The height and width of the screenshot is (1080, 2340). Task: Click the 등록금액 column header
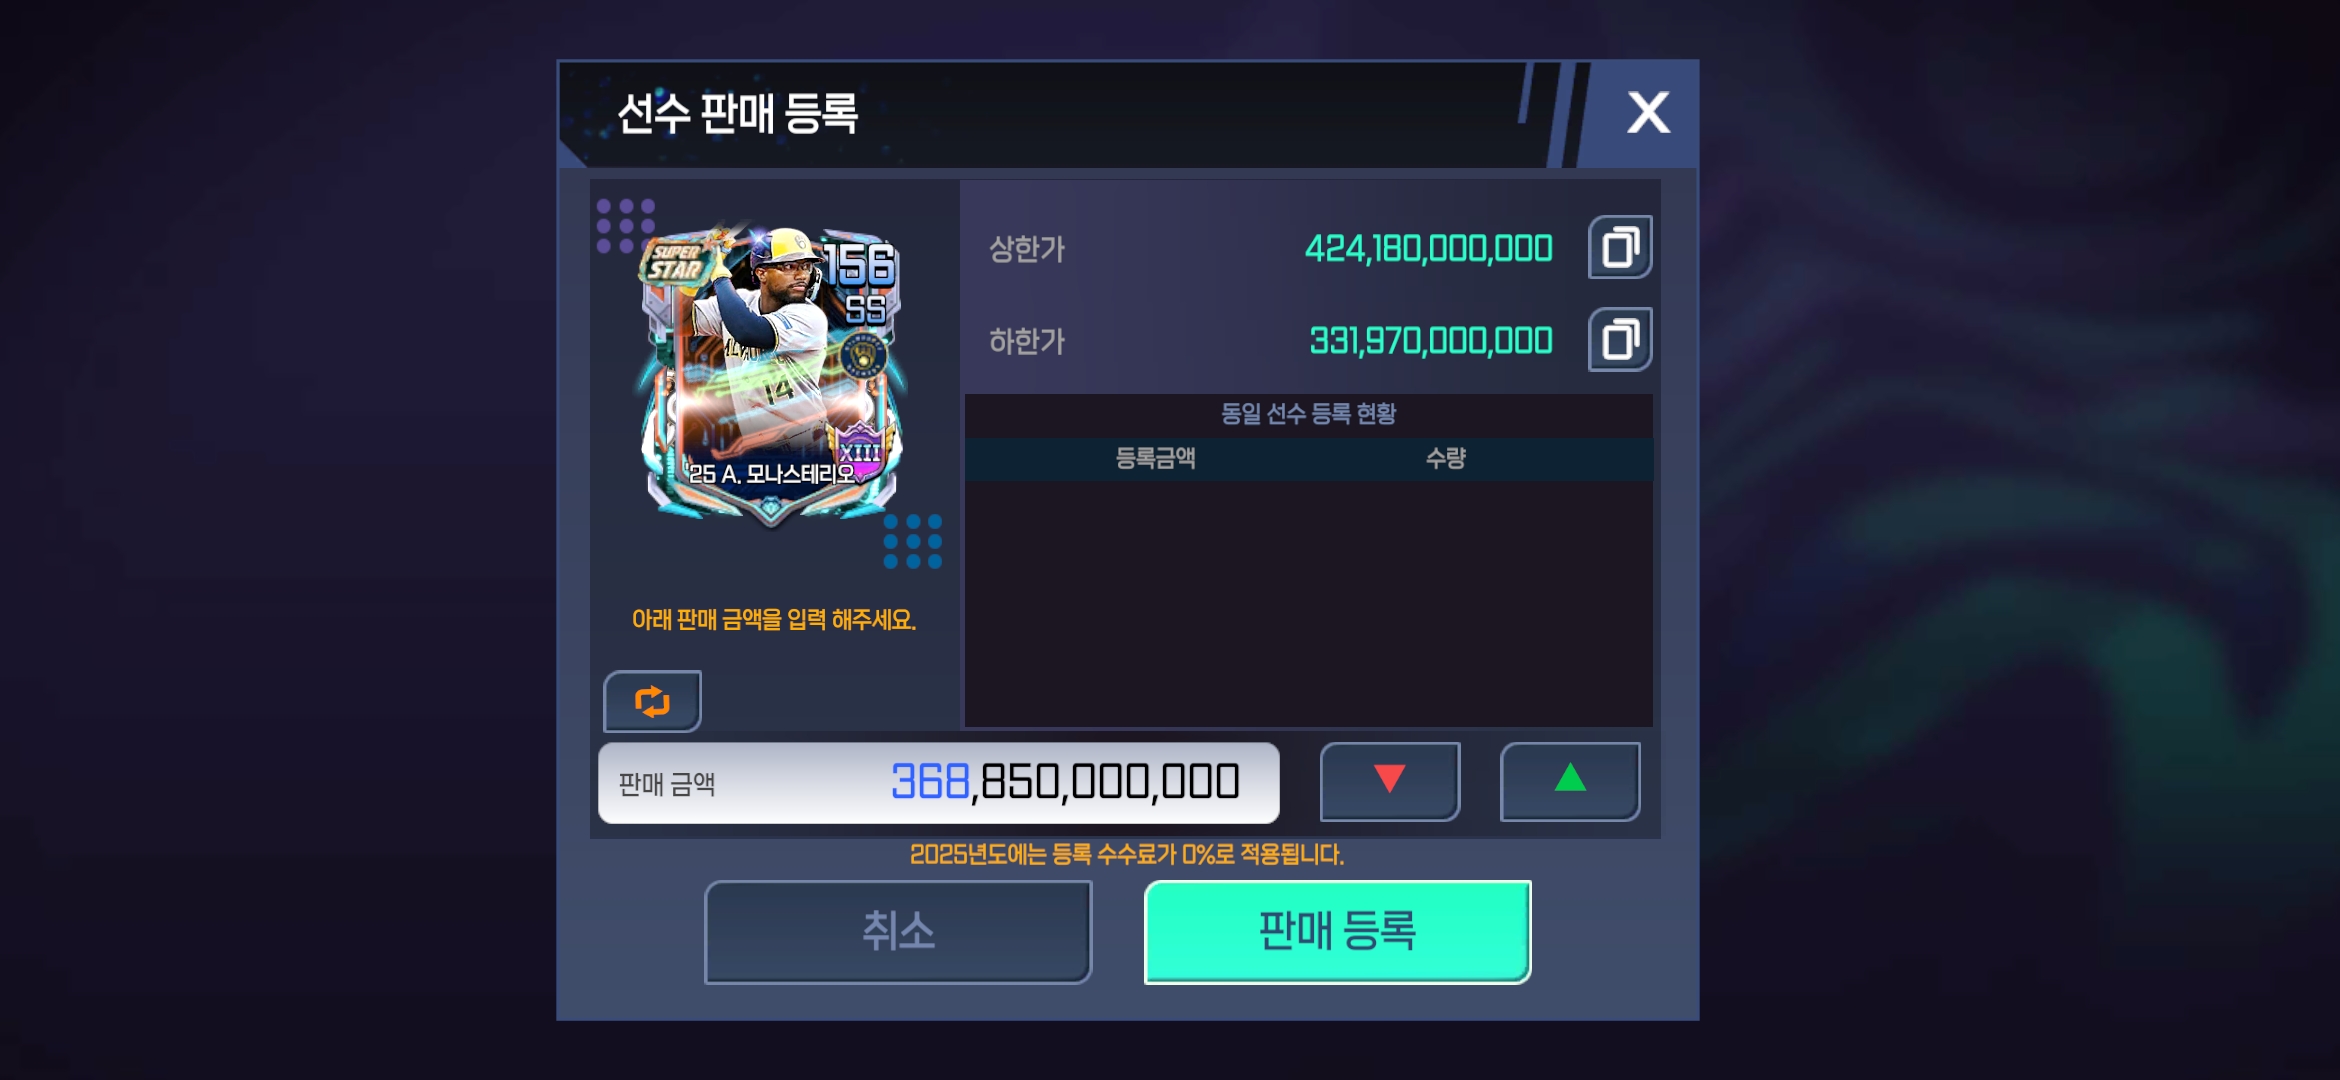(x=1155, y=458)
